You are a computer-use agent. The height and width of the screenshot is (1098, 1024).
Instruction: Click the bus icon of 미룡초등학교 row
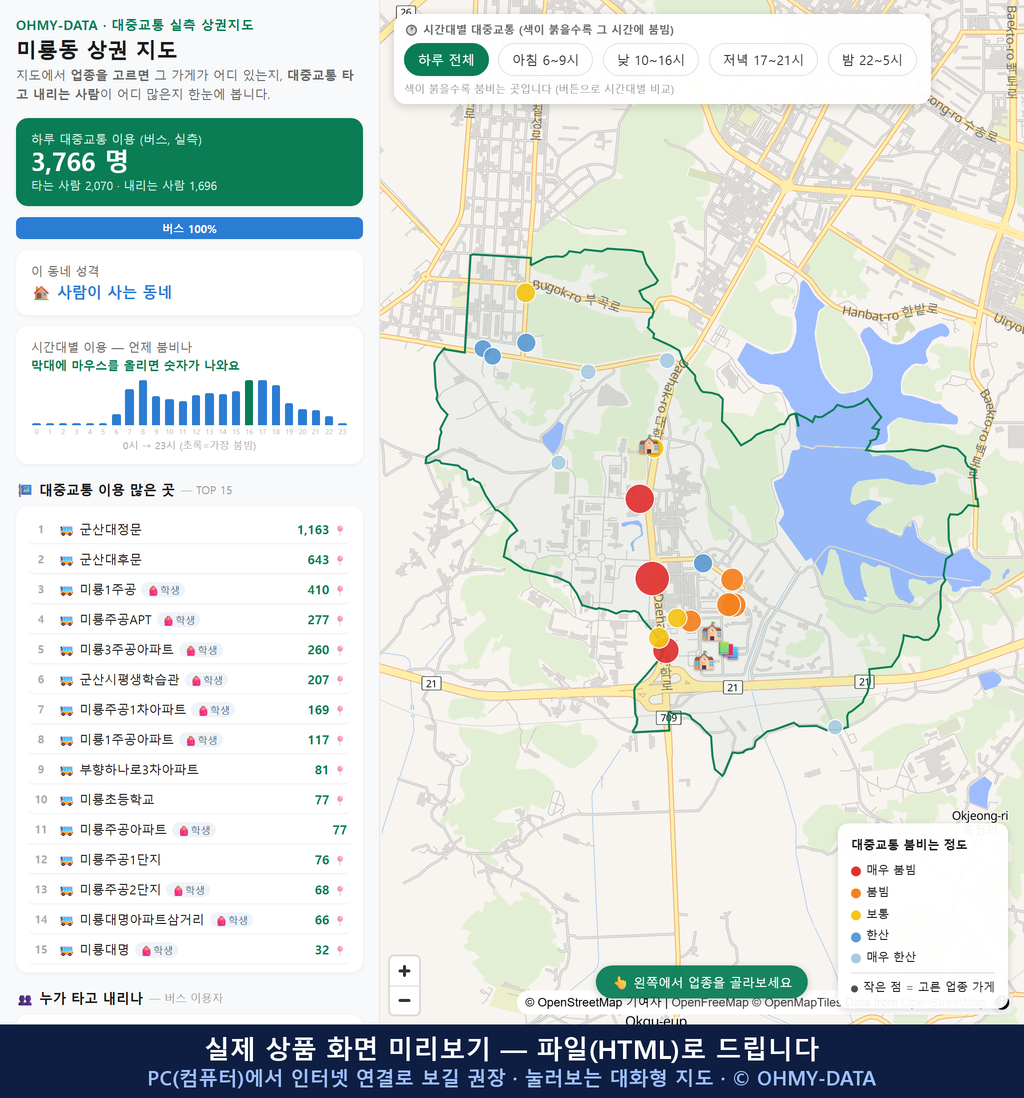(67, 800)
